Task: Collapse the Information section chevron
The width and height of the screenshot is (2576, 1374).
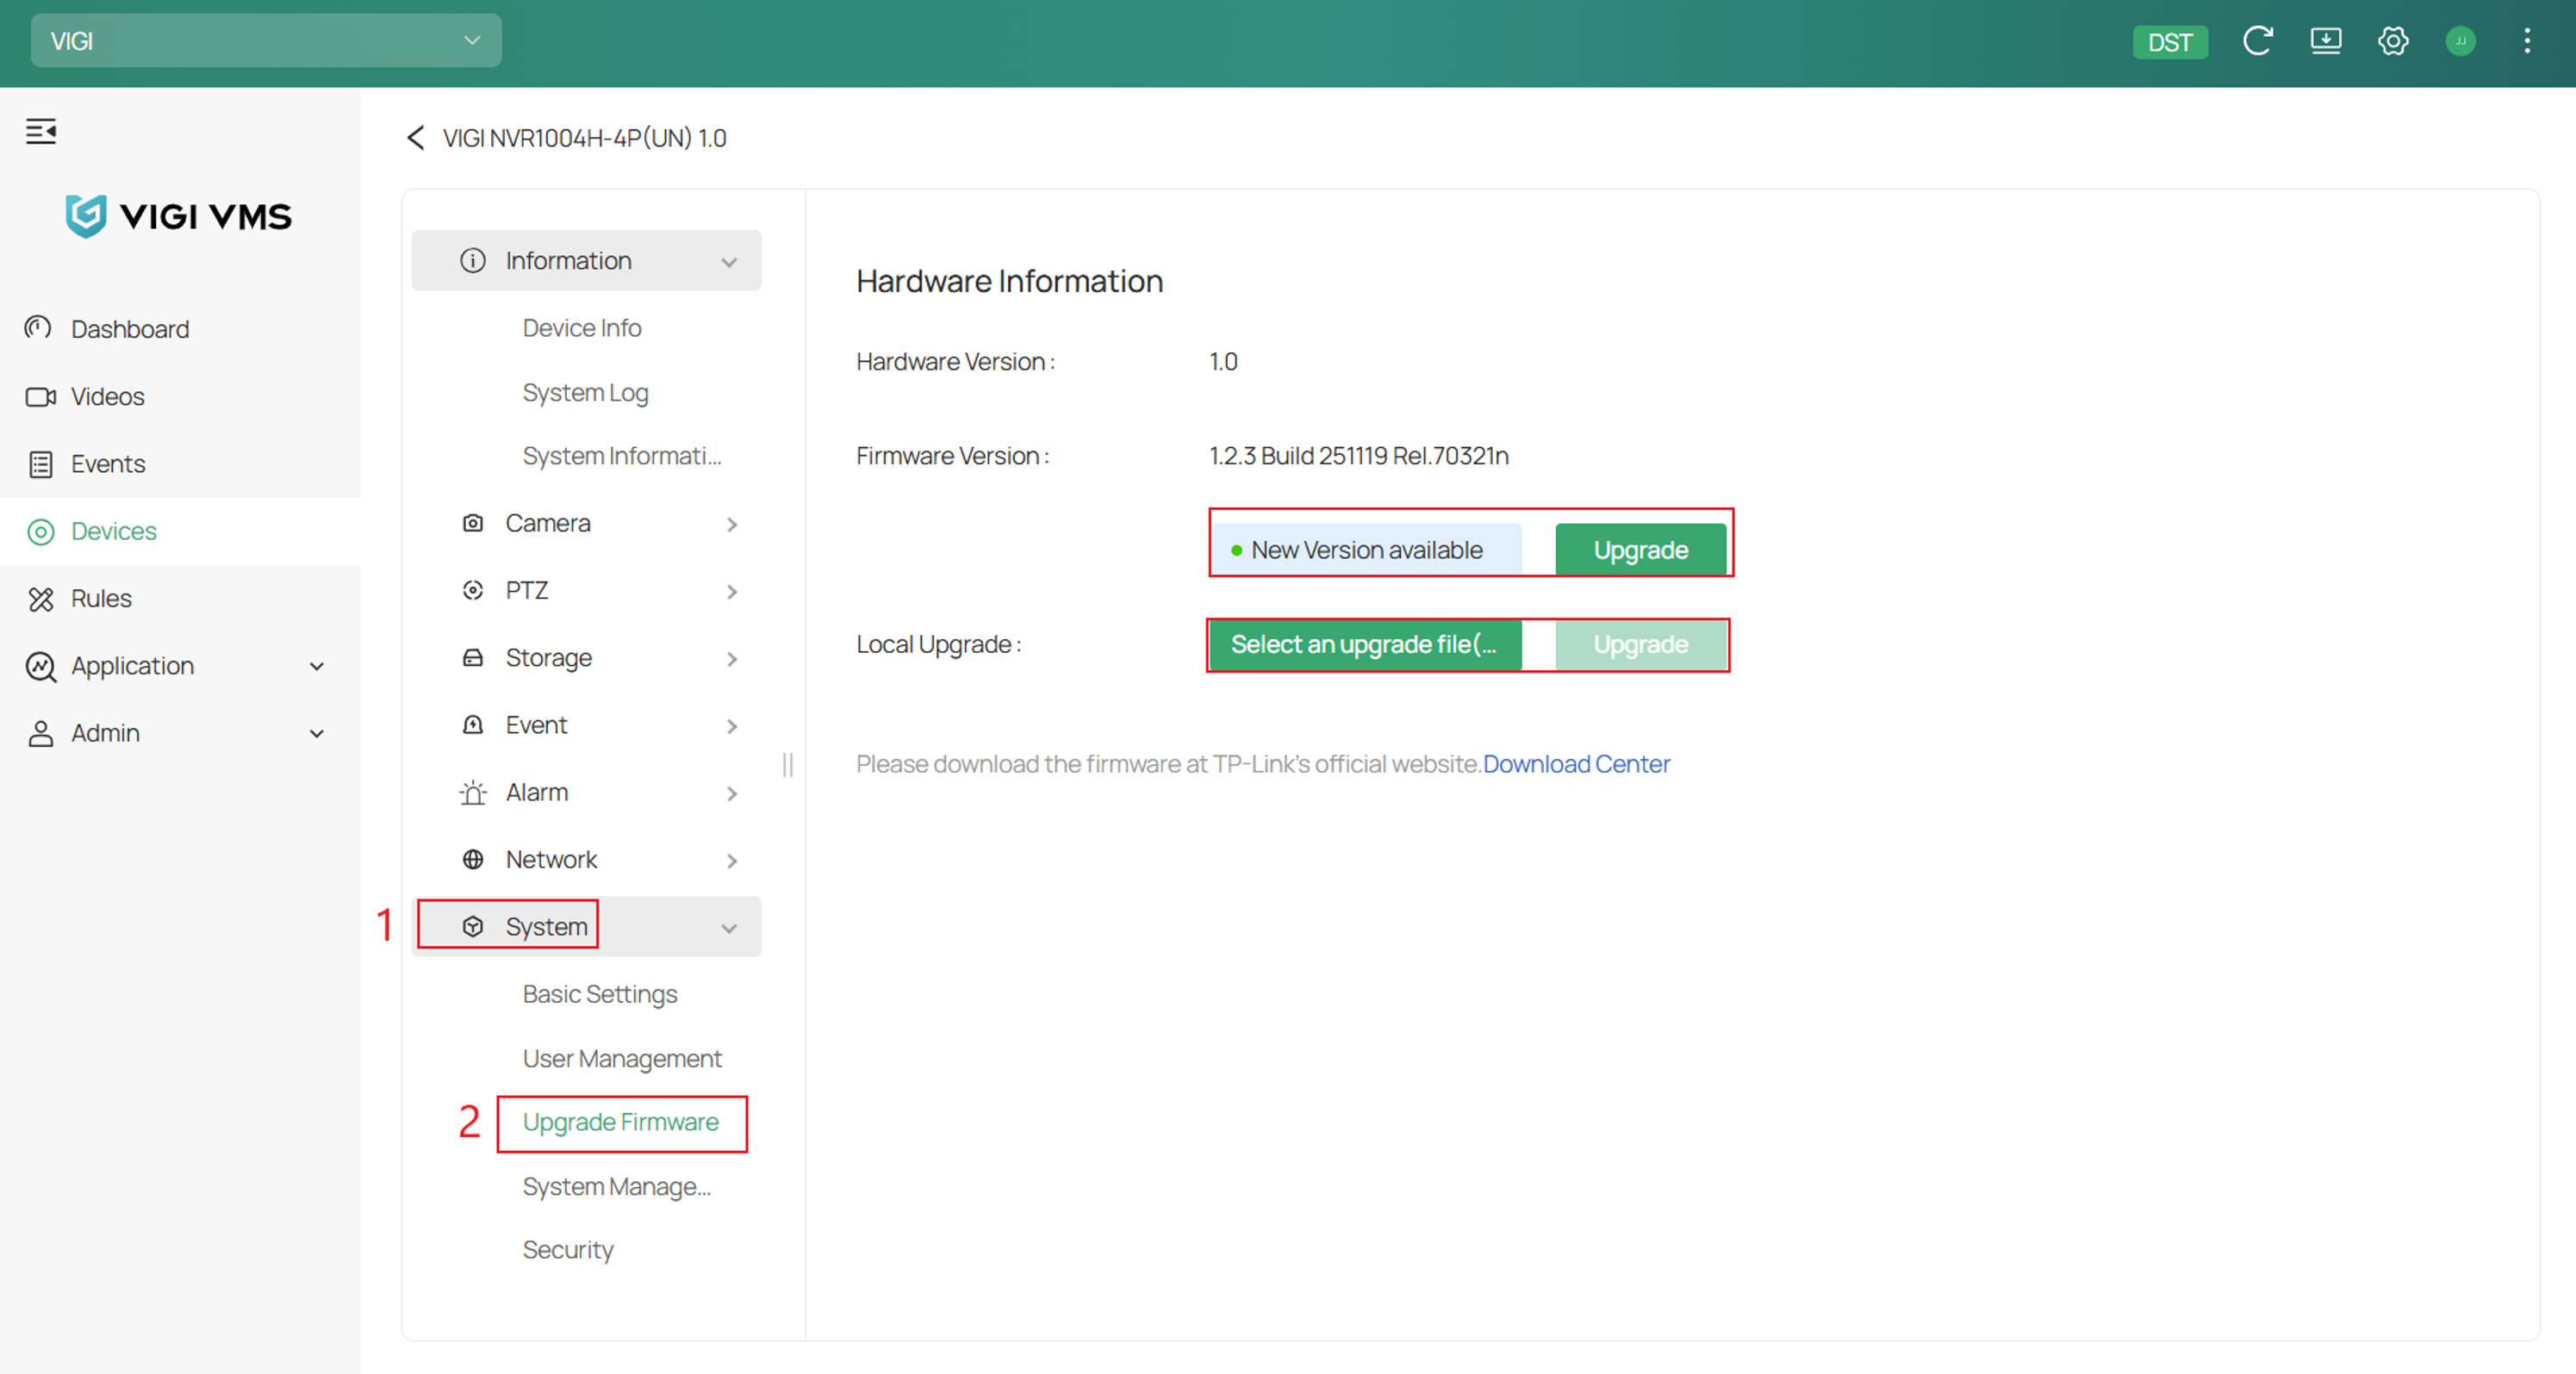Action: 729,262
